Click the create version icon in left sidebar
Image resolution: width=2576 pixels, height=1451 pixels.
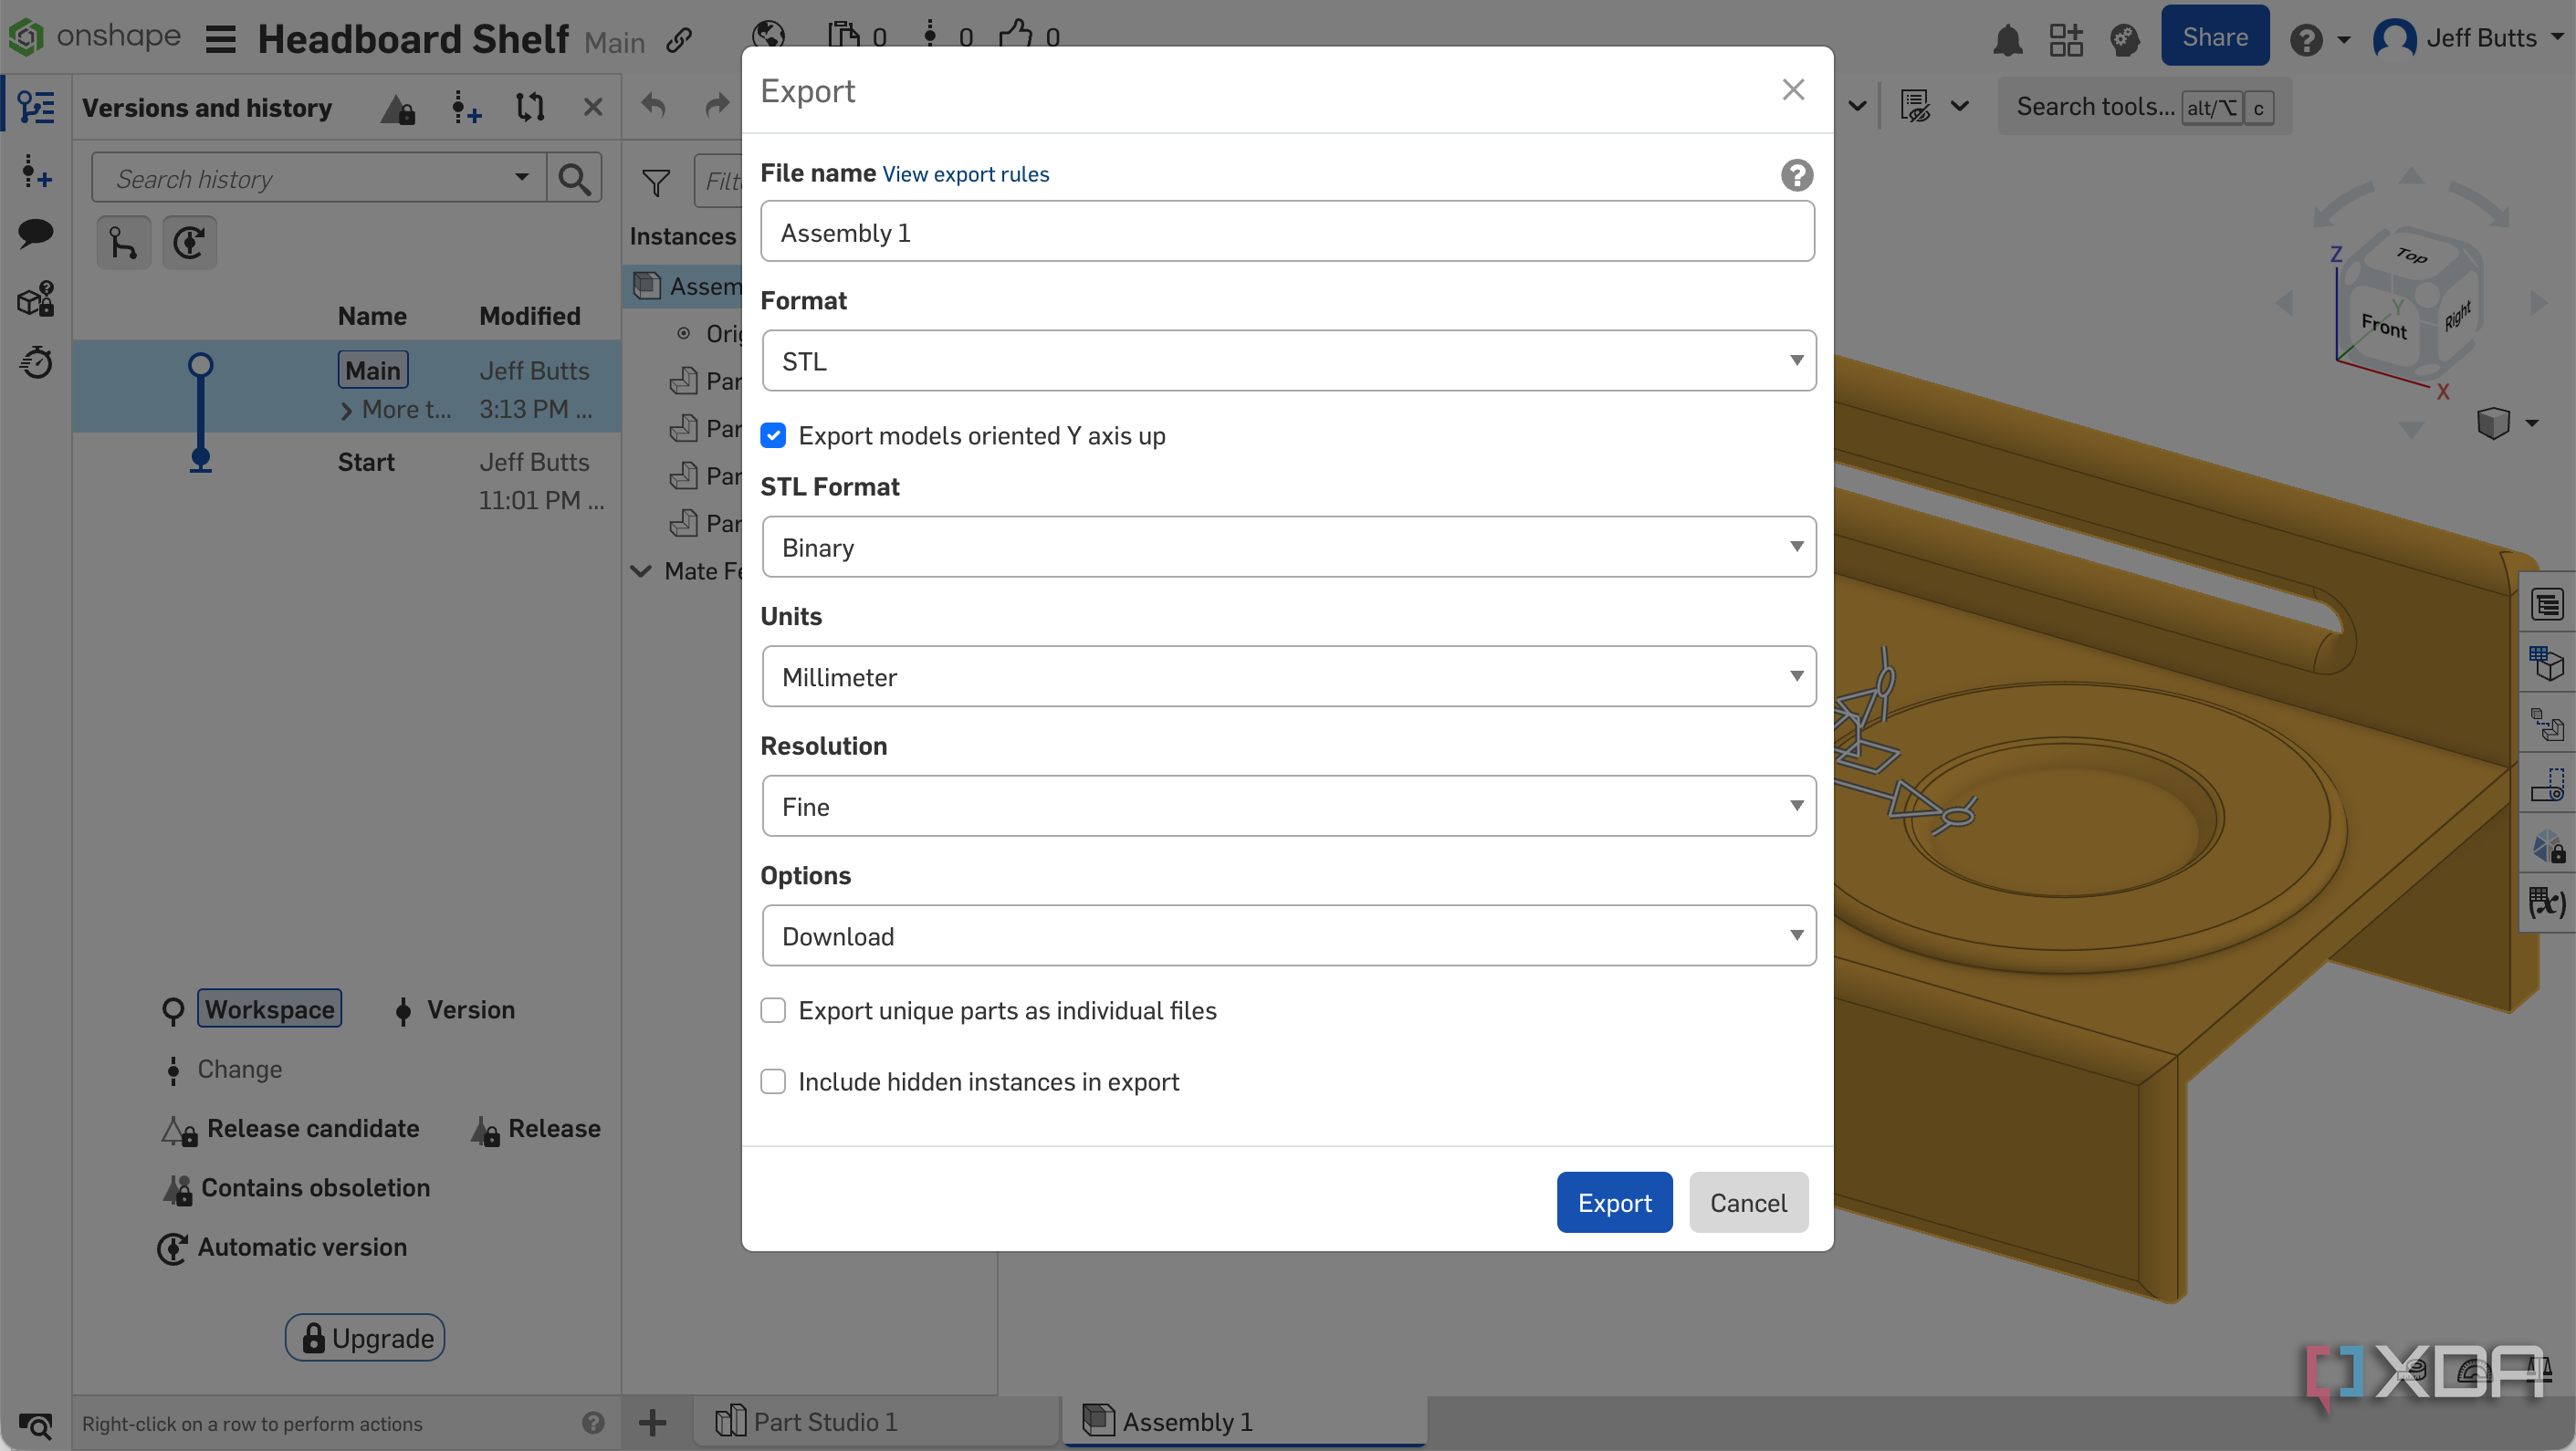tap(36, 172)
